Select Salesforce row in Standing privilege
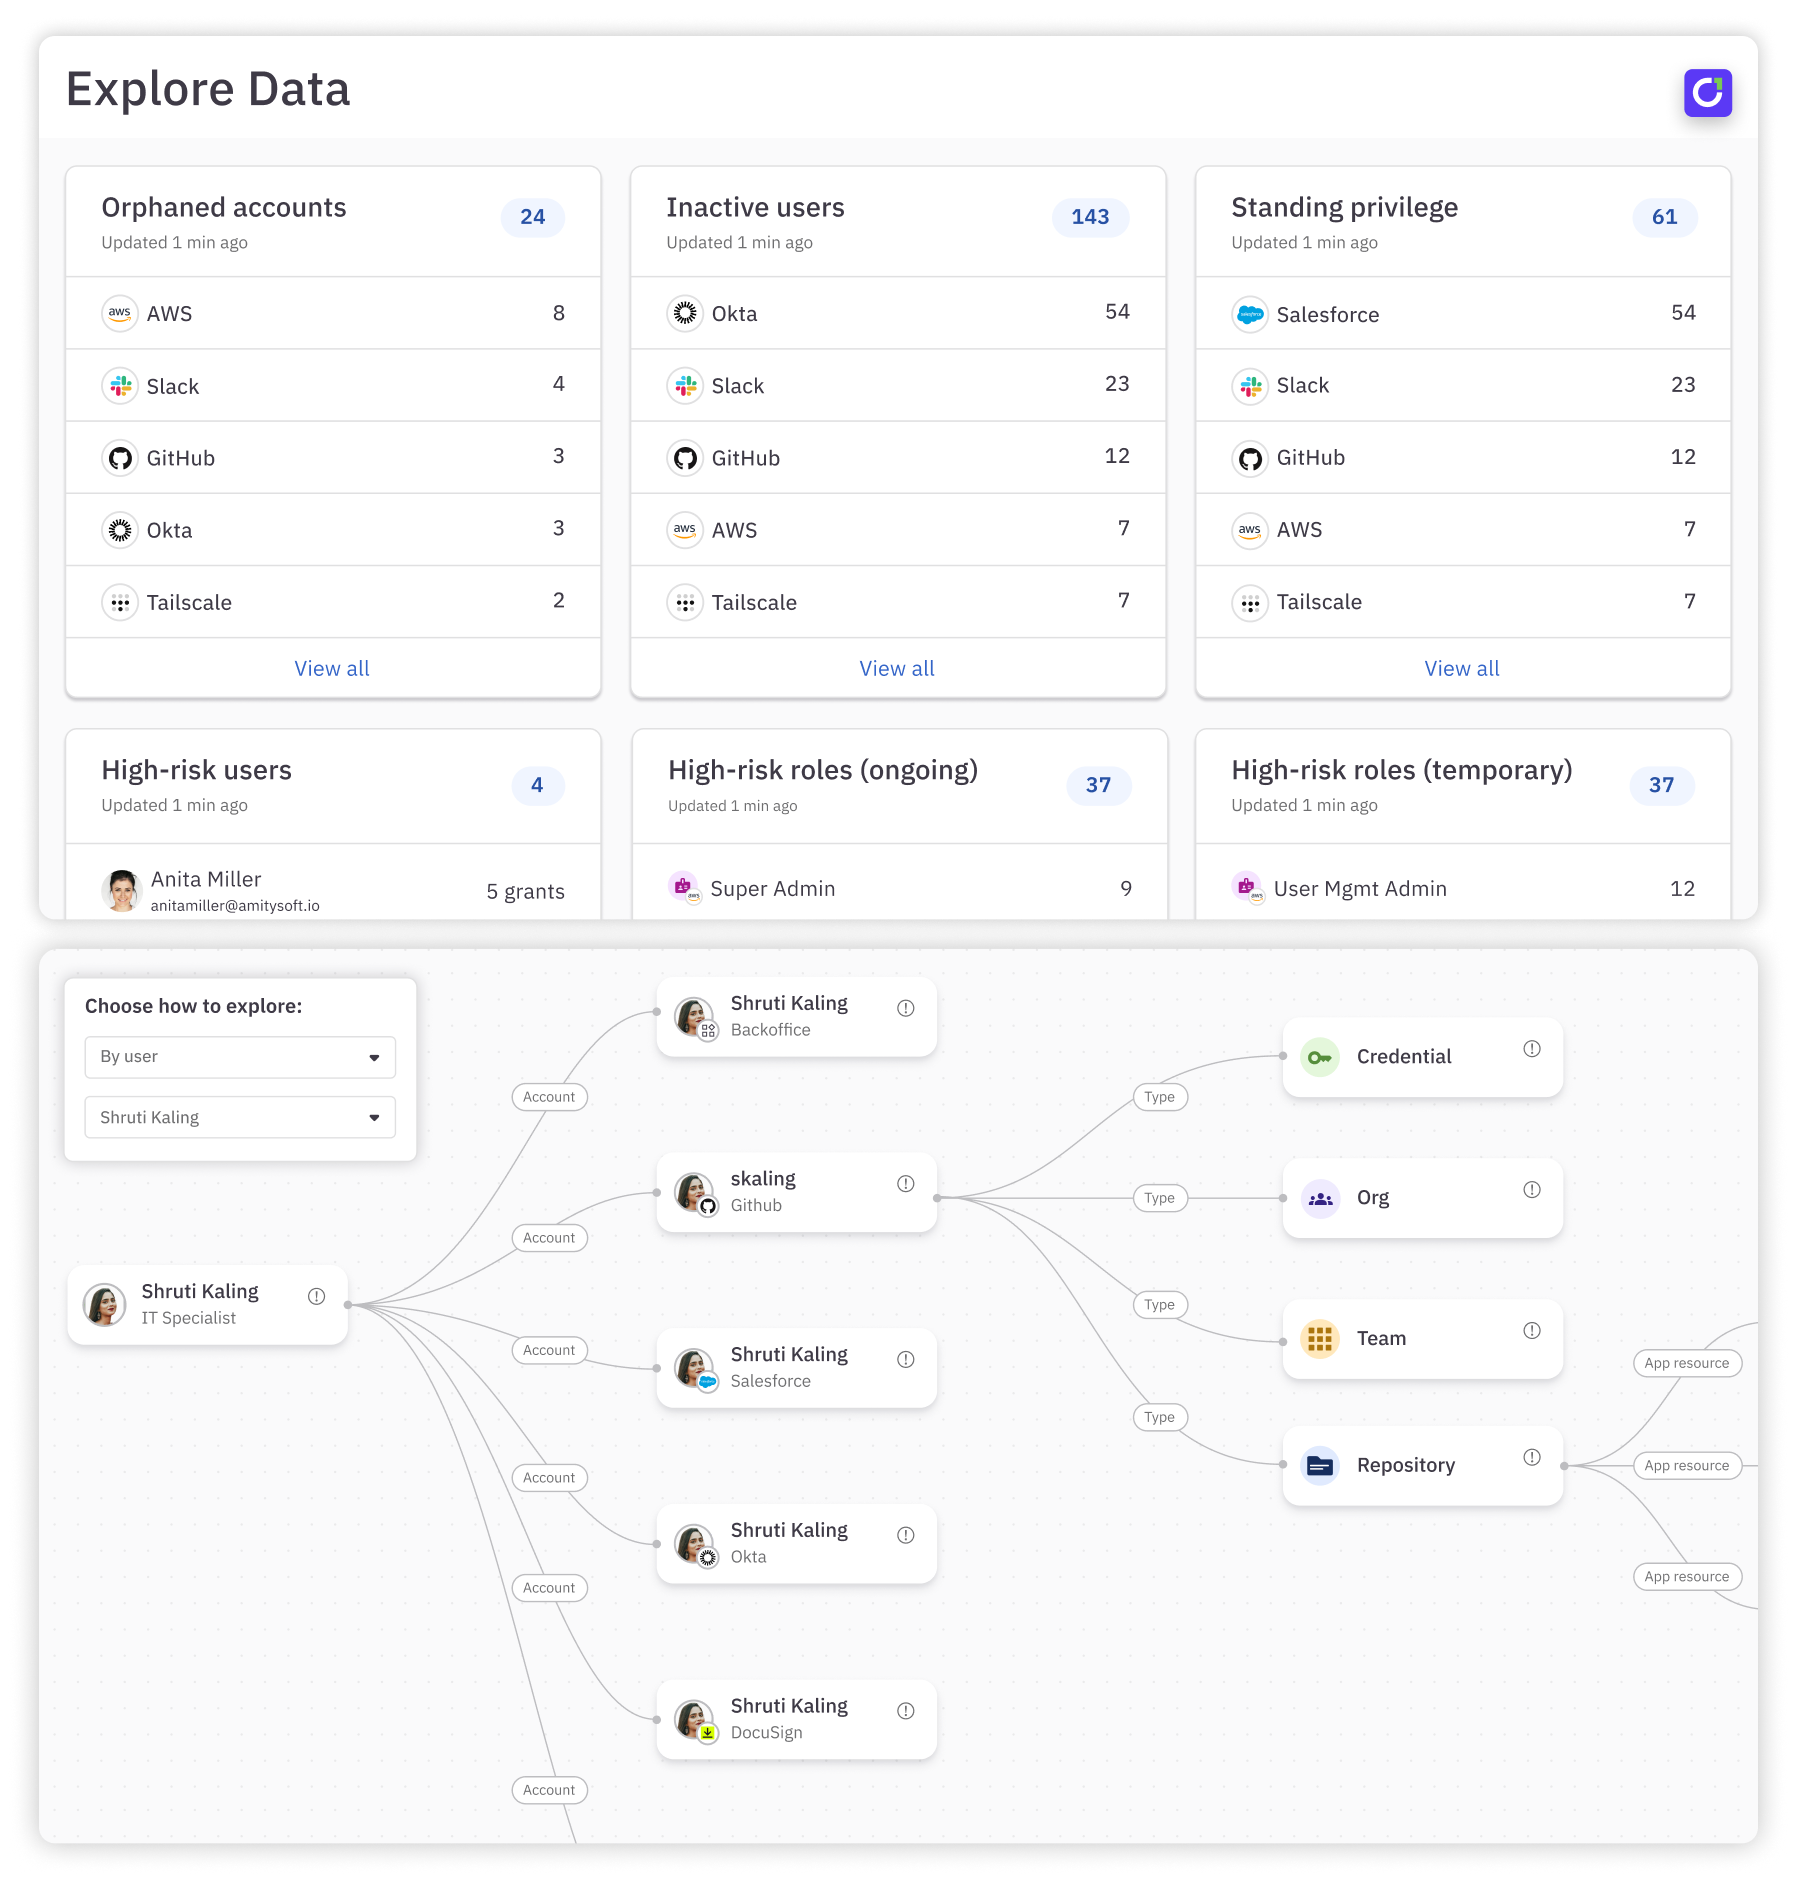Image resolution: width=1797 pixels, height=1878 pixels. 1462,314
